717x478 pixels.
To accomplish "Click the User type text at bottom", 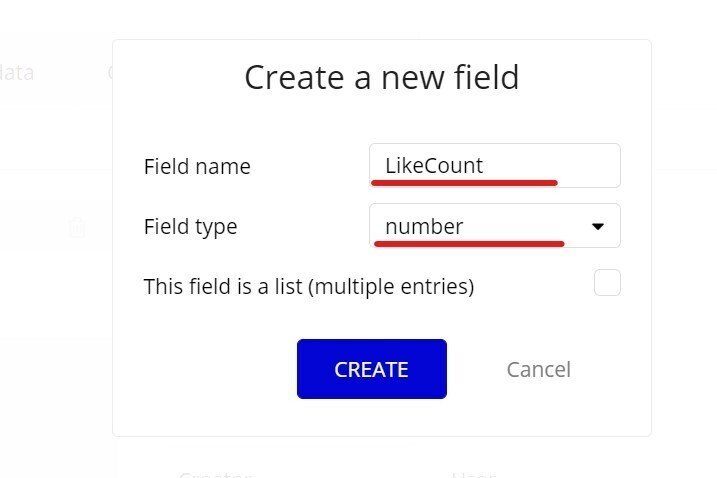I will pos(473,474).
